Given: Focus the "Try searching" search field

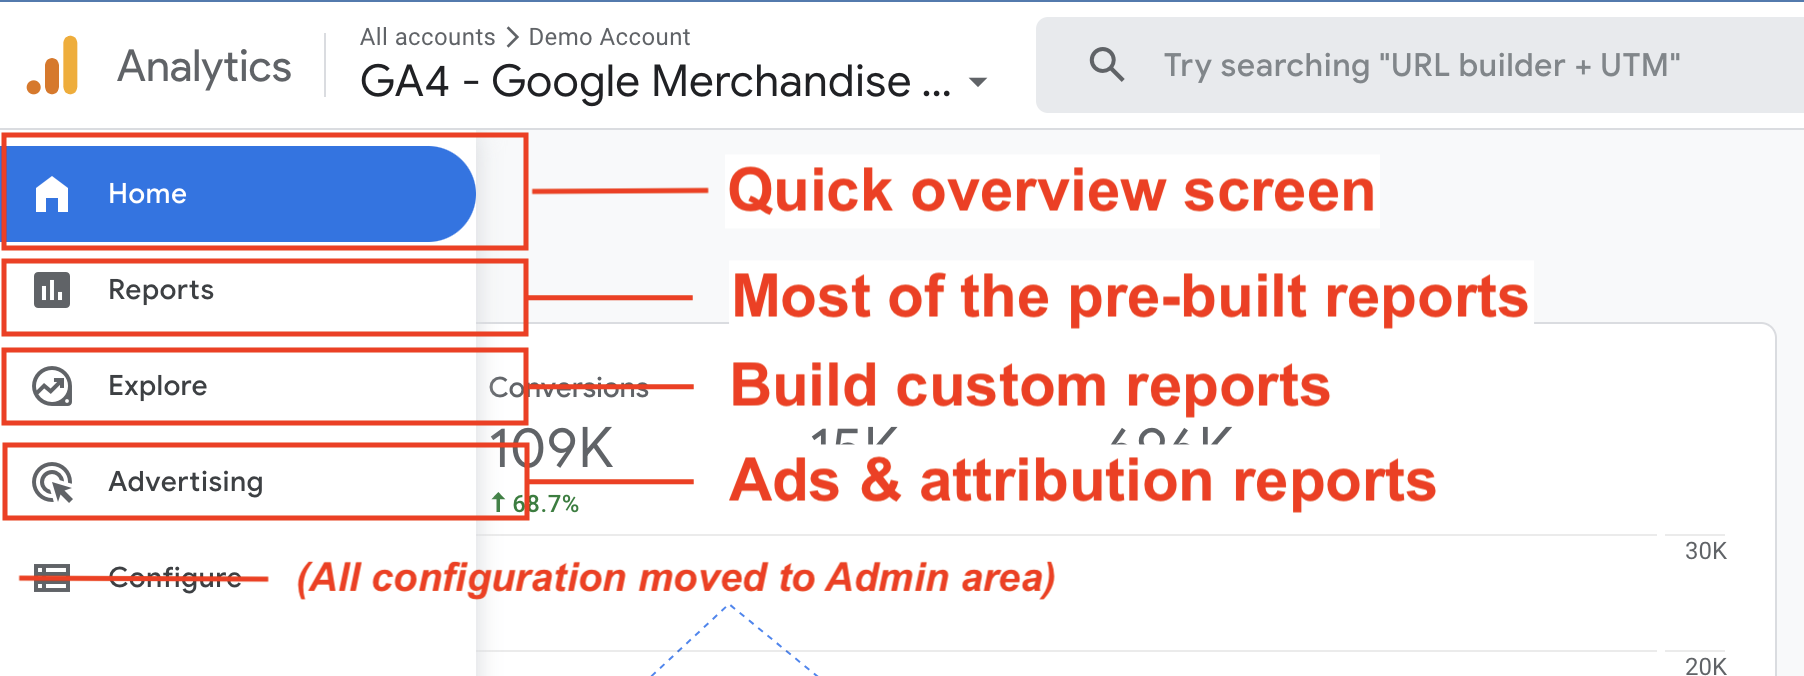Looking at the screenshot, I should point(1420,66).
